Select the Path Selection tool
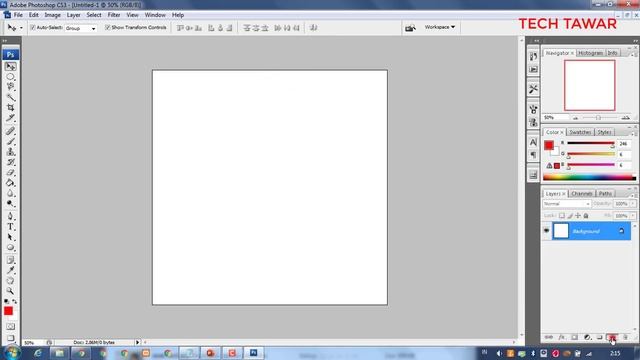 coord(11,237)
